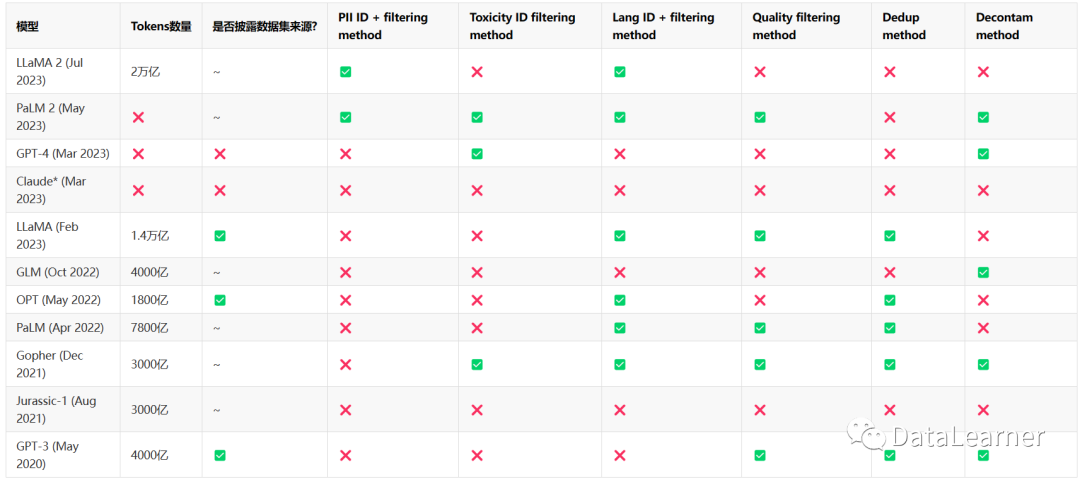Click green check for LLaMA 2 PII filtering
The height and width of the screenshot is (482, 1080).
(345, 72)
